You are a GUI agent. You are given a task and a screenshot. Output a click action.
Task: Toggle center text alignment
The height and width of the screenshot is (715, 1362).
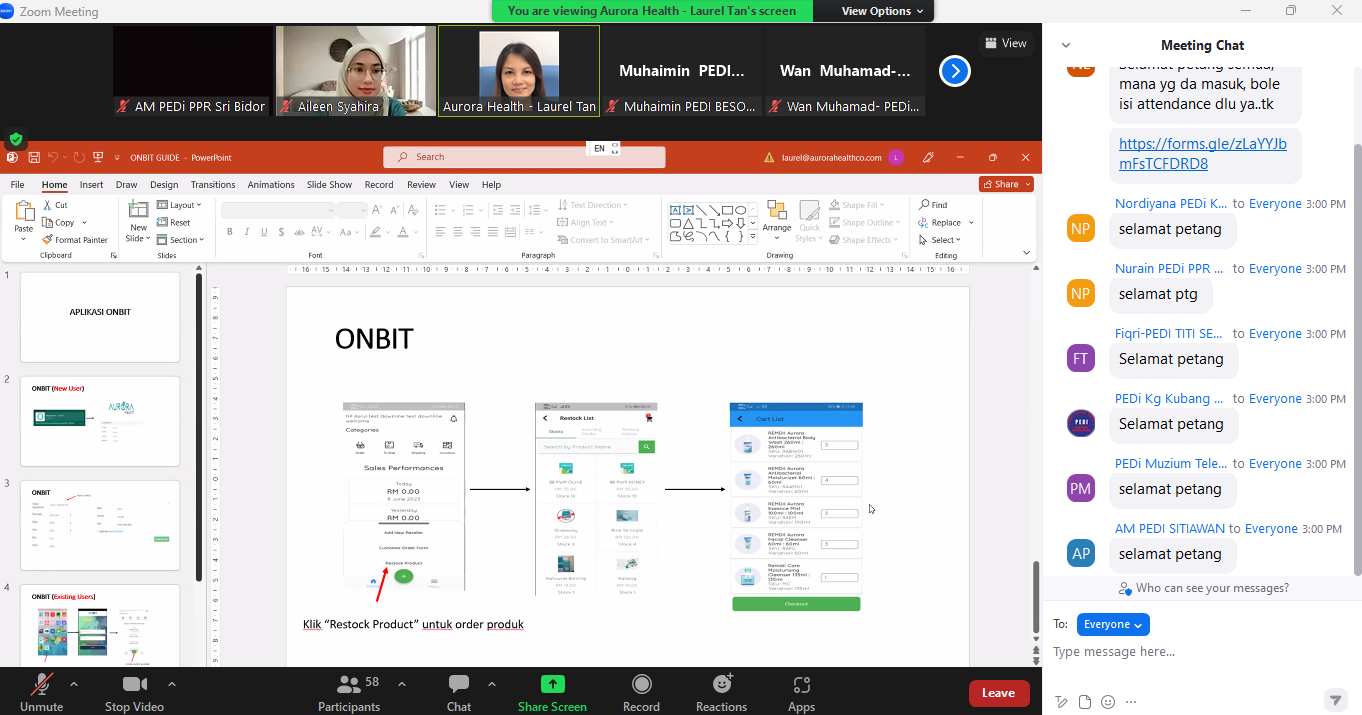pyautogui.click(x=457, y=232)
